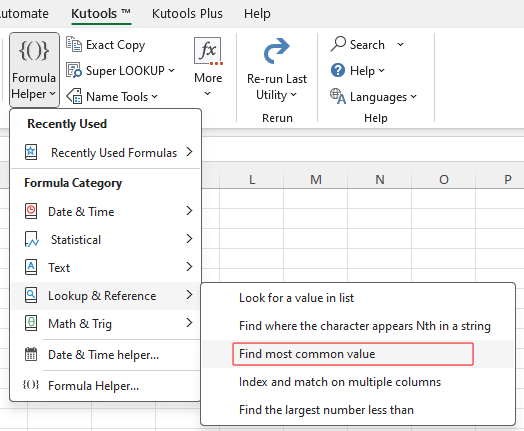The image size is (524, 431).
Task: Select column P header
Action: (500, 179)
